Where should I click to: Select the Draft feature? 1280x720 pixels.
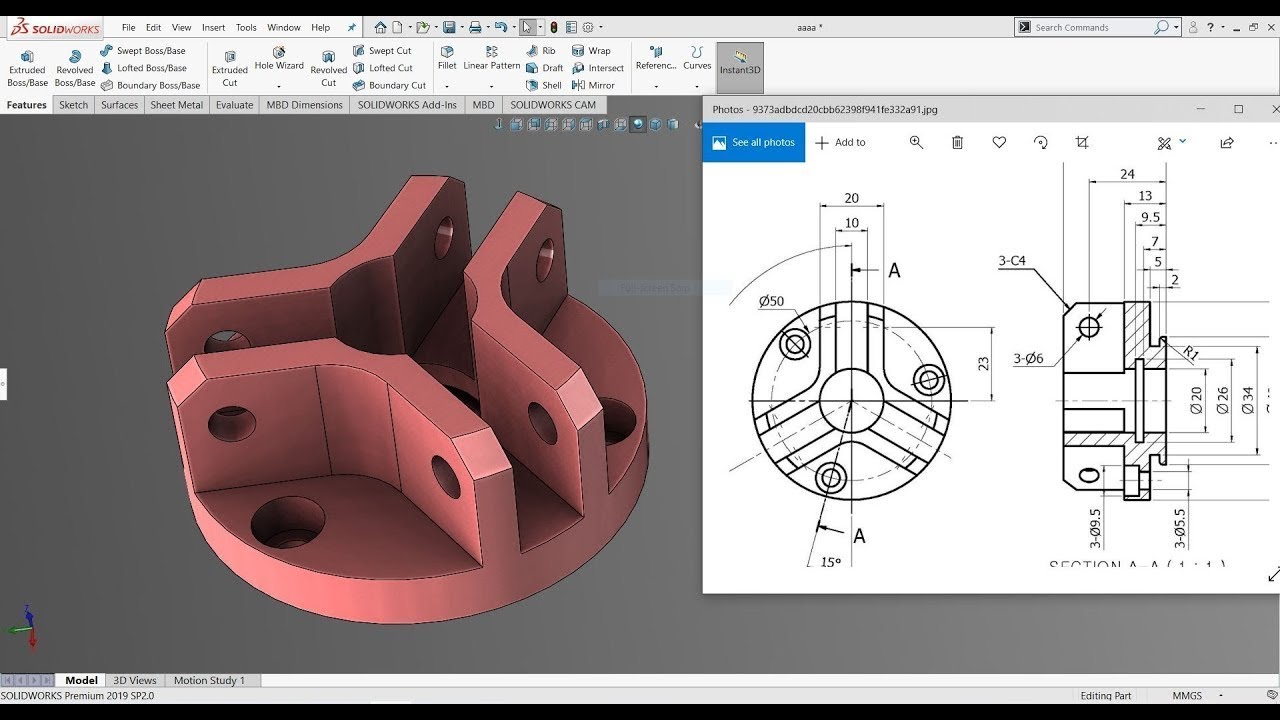[x=545, y=68]
